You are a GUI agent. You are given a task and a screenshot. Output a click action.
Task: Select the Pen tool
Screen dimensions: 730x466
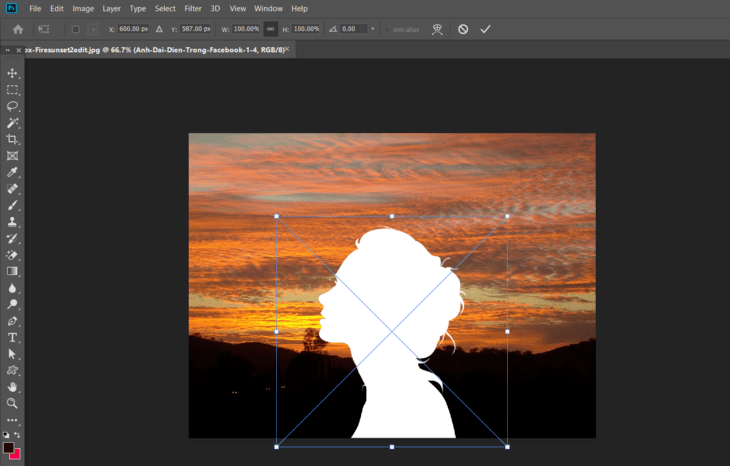click(12, 321)
